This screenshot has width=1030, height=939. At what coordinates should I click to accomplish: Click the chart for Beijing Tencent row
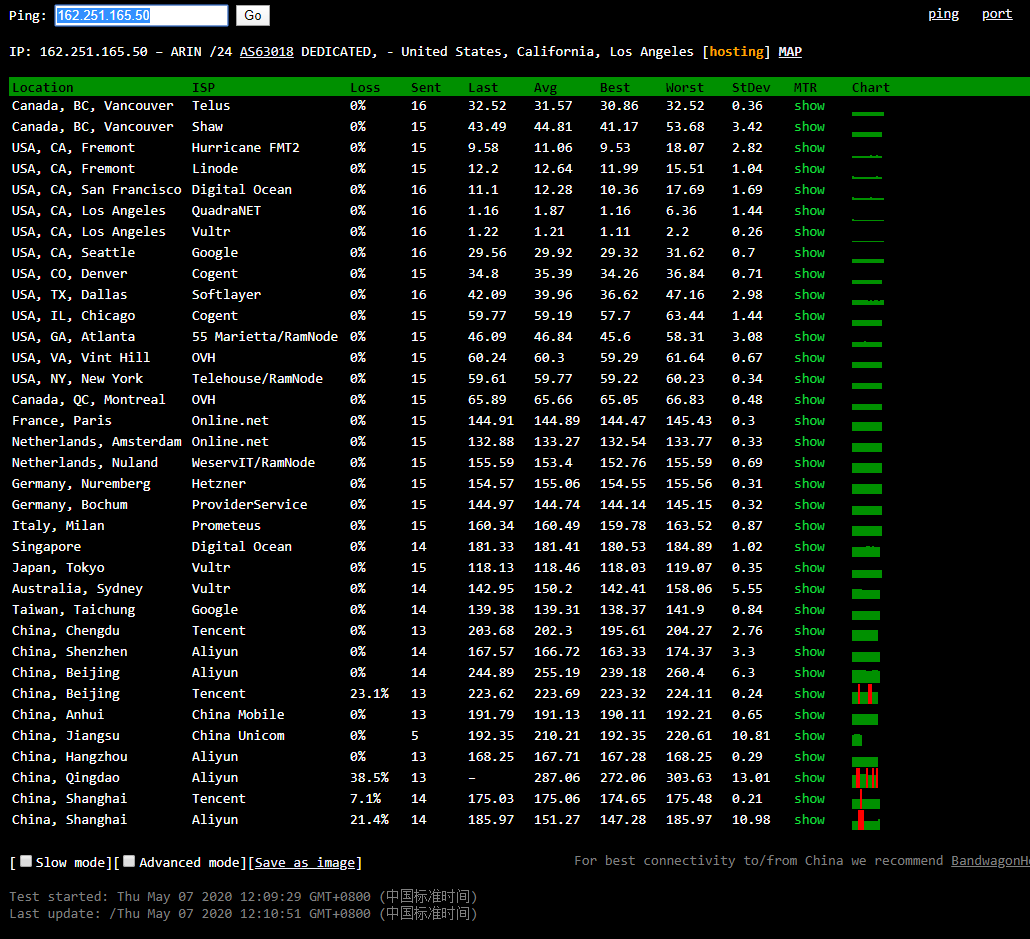(865, 694)
